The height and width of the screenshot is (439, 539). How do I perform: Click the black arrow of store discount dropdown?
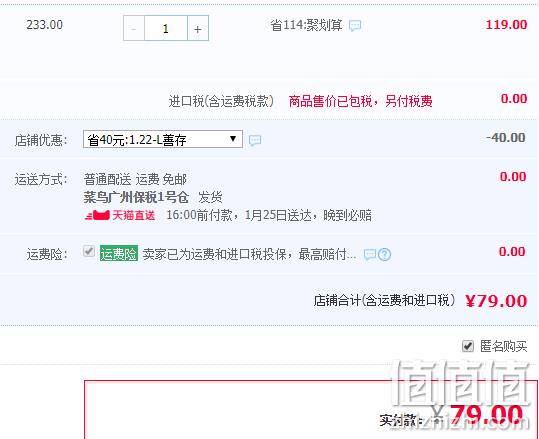(233, 139)
